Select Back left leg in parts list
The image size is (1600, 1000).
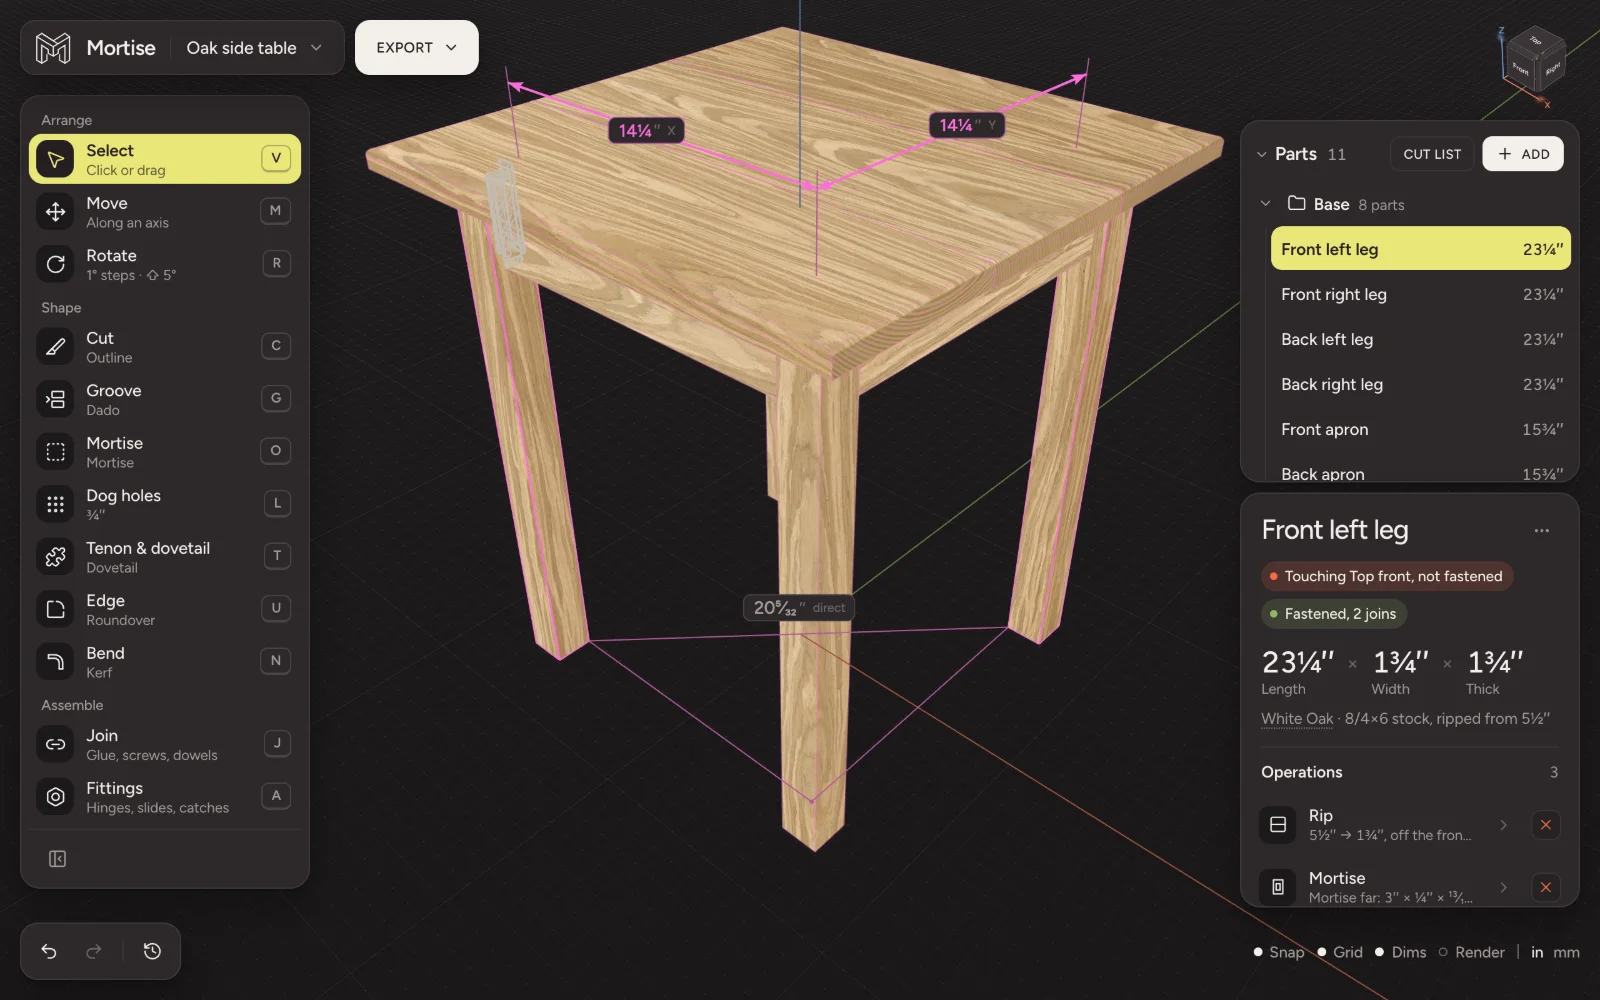pyautogui.click(x=1420, y=339)
